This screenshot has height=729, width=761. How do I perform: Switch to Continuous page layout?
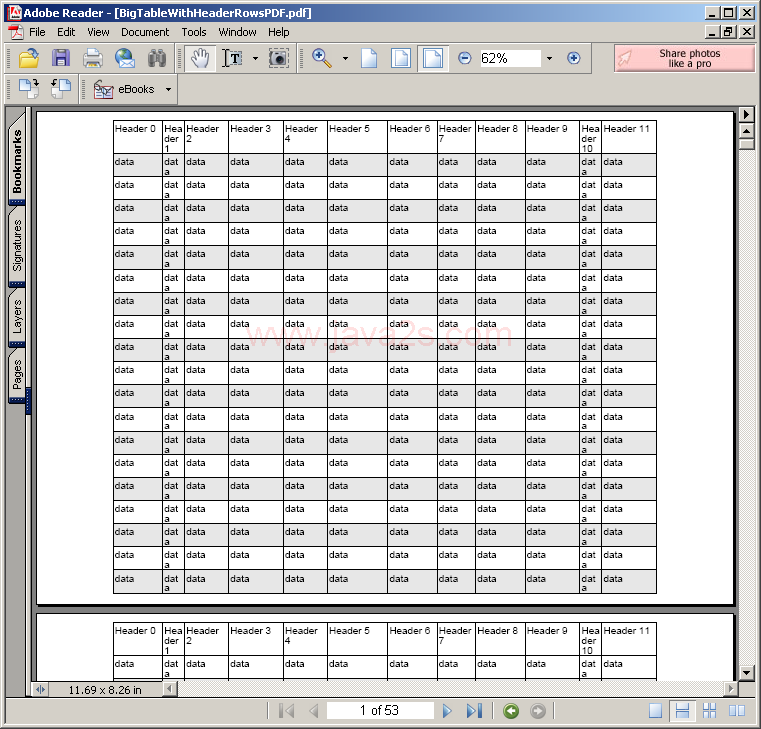coord(682,711)
